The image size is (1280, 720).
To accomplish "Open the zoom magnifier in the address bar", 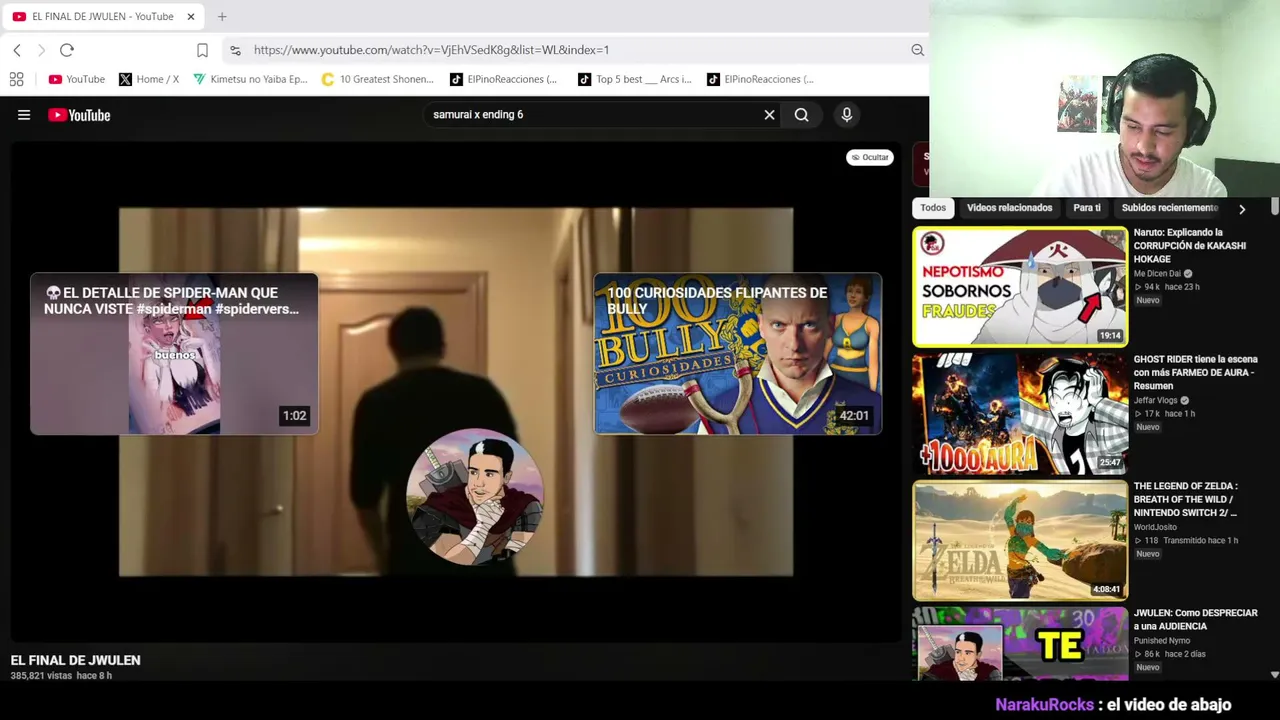I will pyautogui.click(x=917, y=50).
